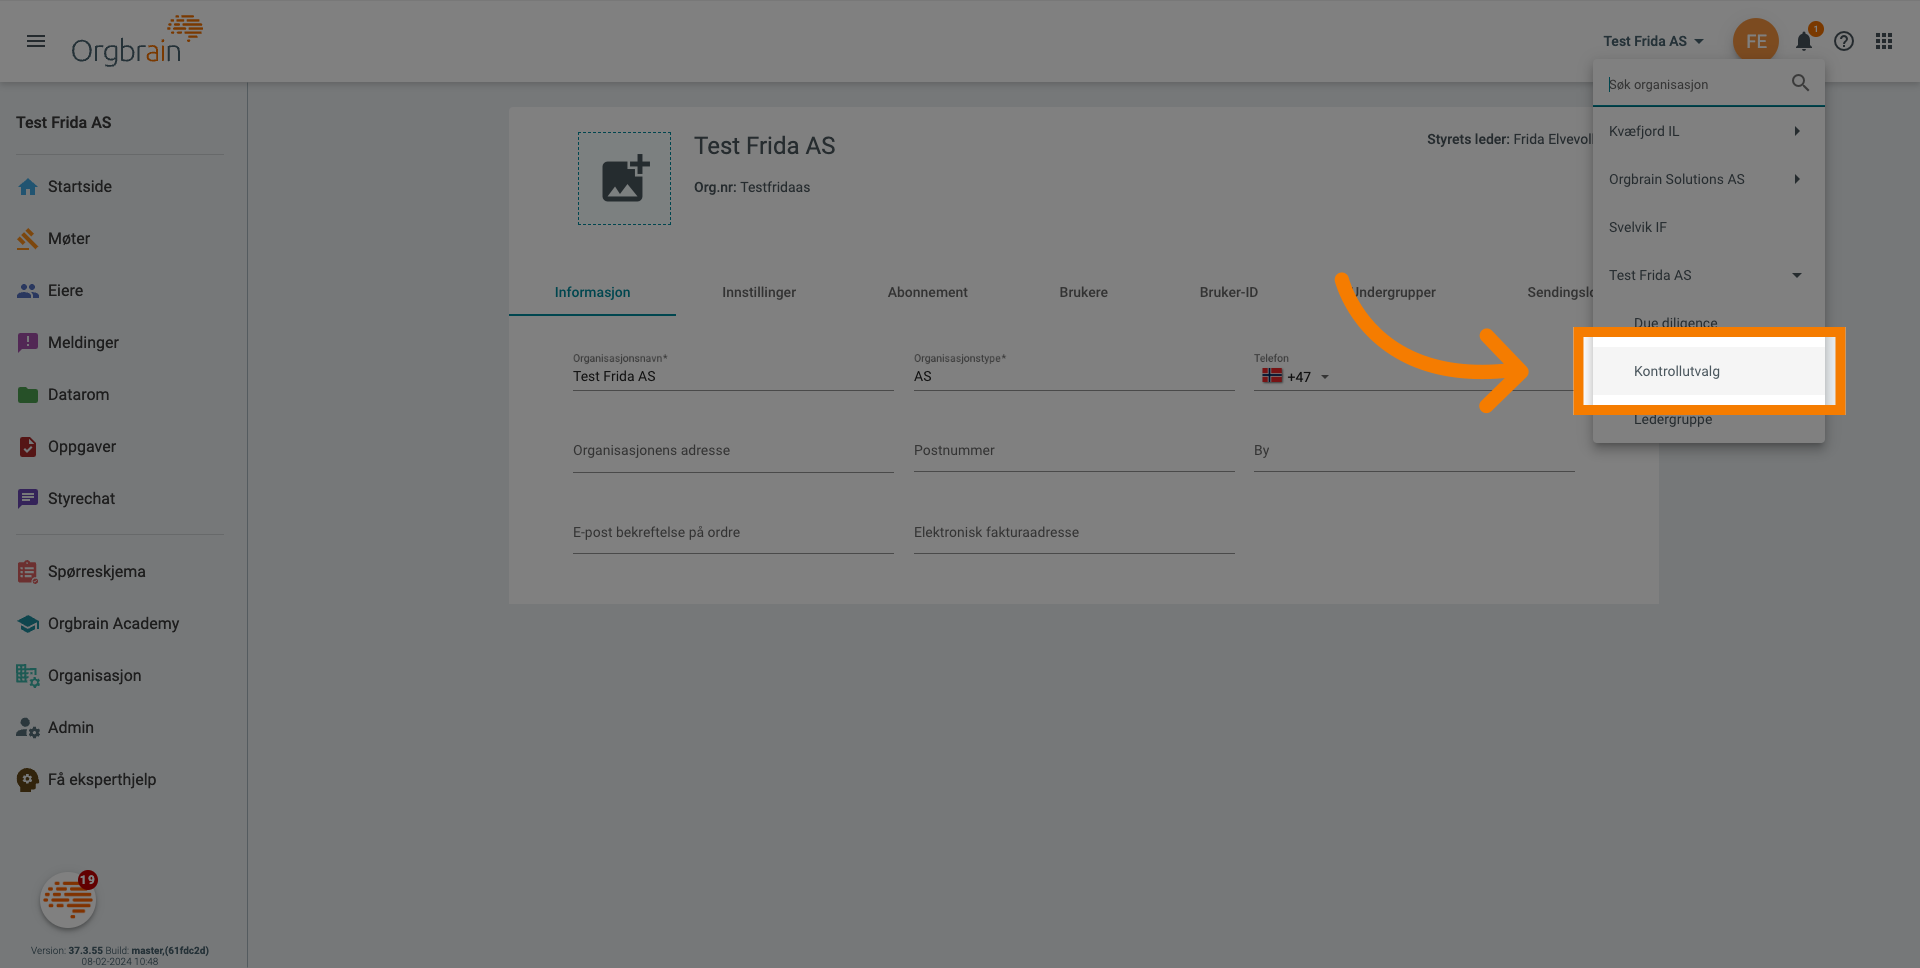Image resolution: width=1920 pixels, height=968 pixels.
Task: Click the By field
Action: click(x=1414, y=451)
